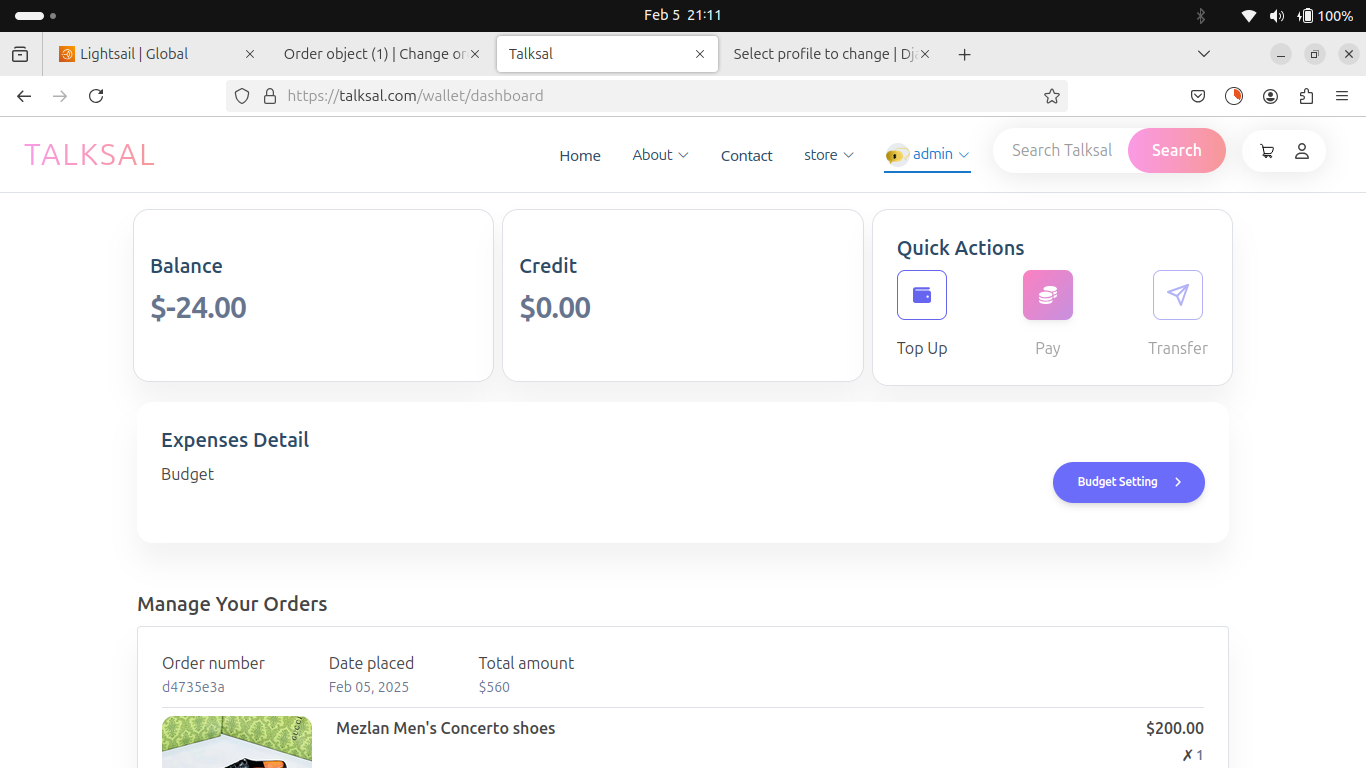1366x768 pixels.
Task: Select the Talksal browser tab
Action: (607, 54)
